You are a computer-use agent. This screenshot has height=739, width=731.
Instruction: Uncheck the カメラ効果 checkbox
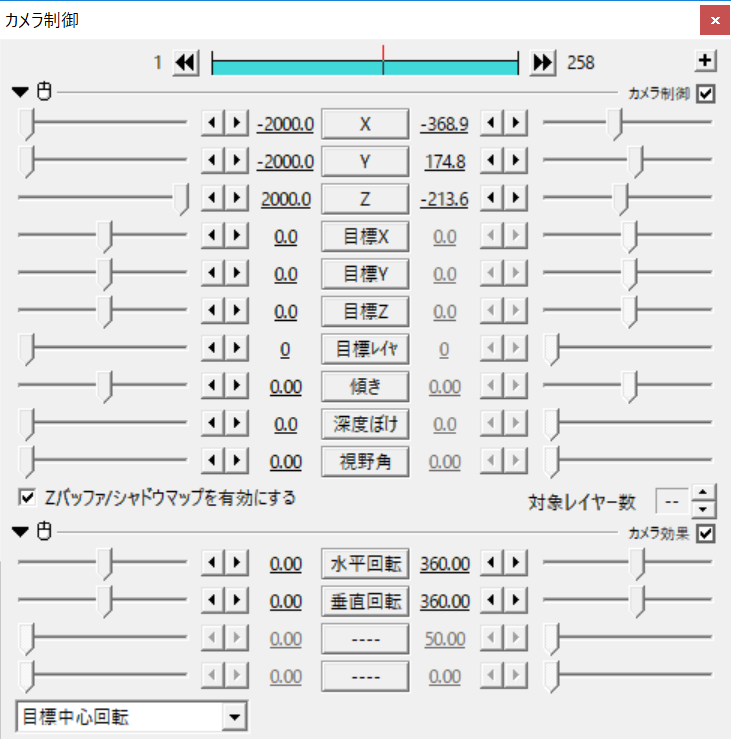point(706,534)
